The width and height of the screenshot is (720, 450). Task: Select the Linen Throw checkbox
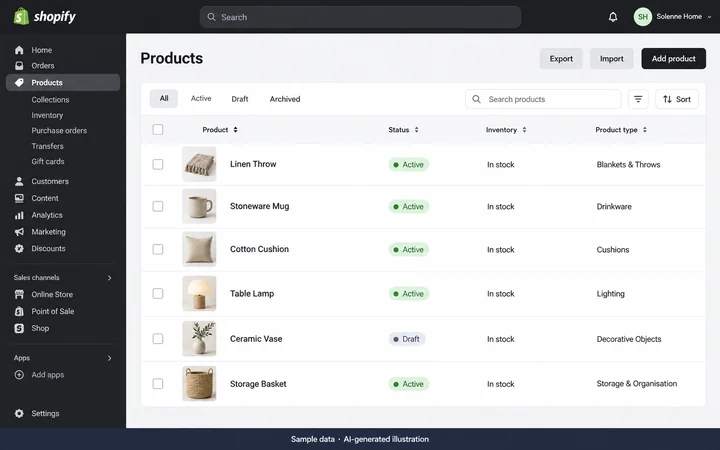coord(158,164)
